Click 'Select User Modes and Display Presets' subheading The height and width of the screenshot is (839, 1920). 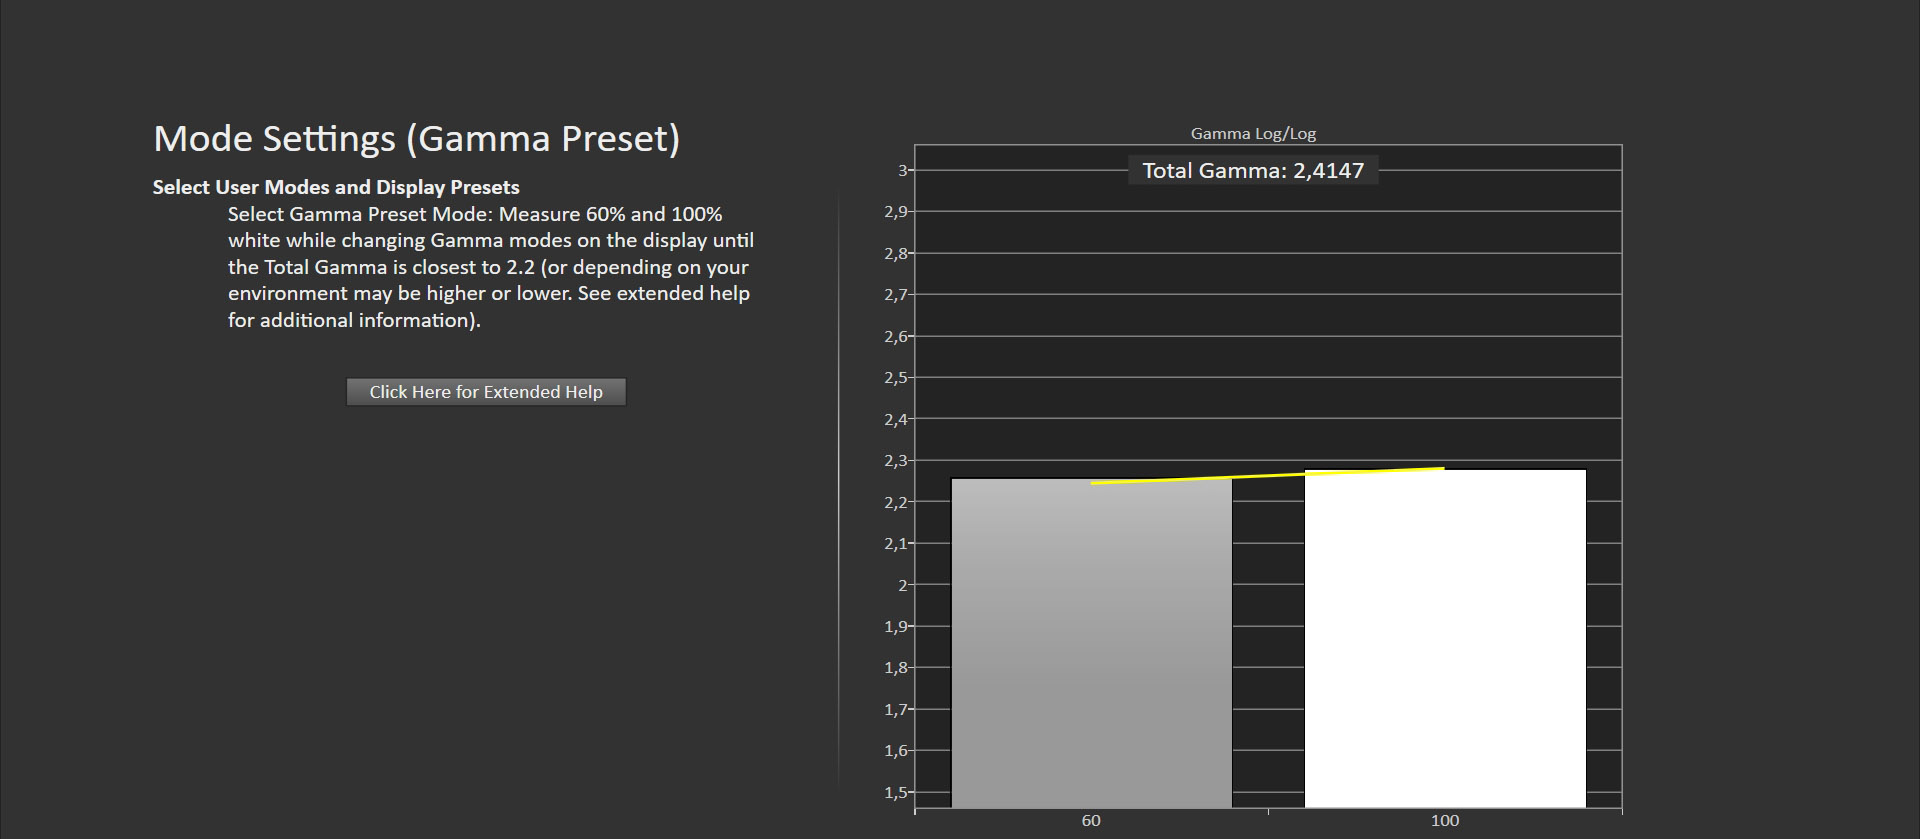tap(336, 188)
